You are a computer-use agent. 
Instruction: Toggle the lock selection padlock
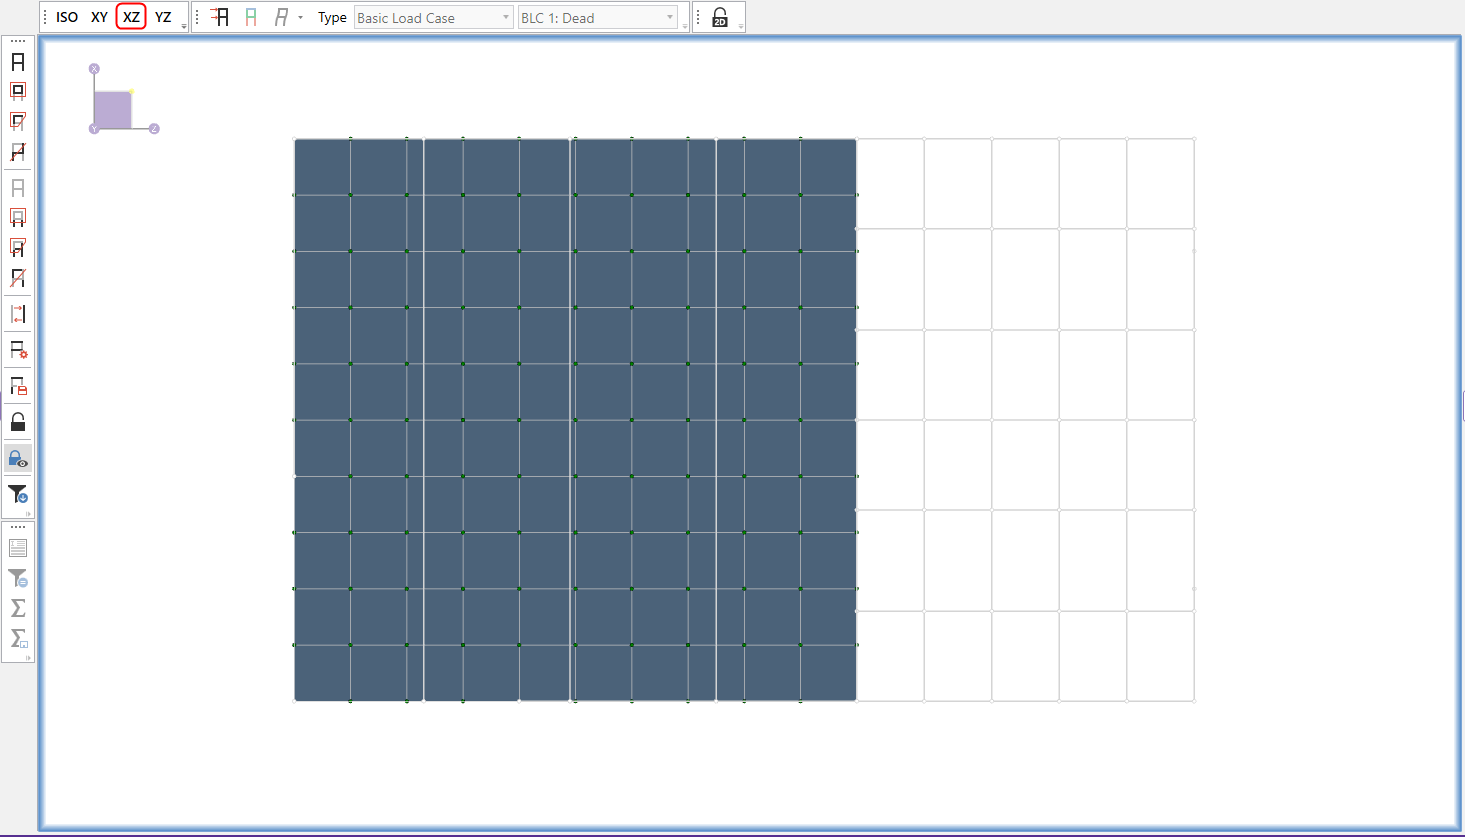(x=17, y=421)
